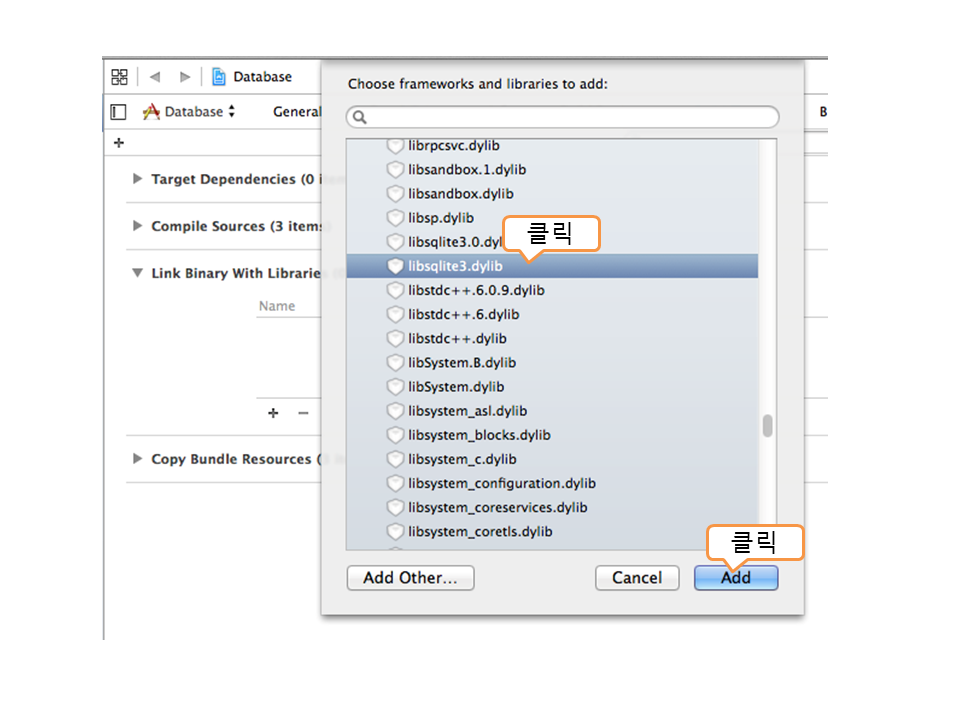Screen dimensions: 960x720
Task: Toggle the targets list sidebar icon
Action: pos(118,112)
